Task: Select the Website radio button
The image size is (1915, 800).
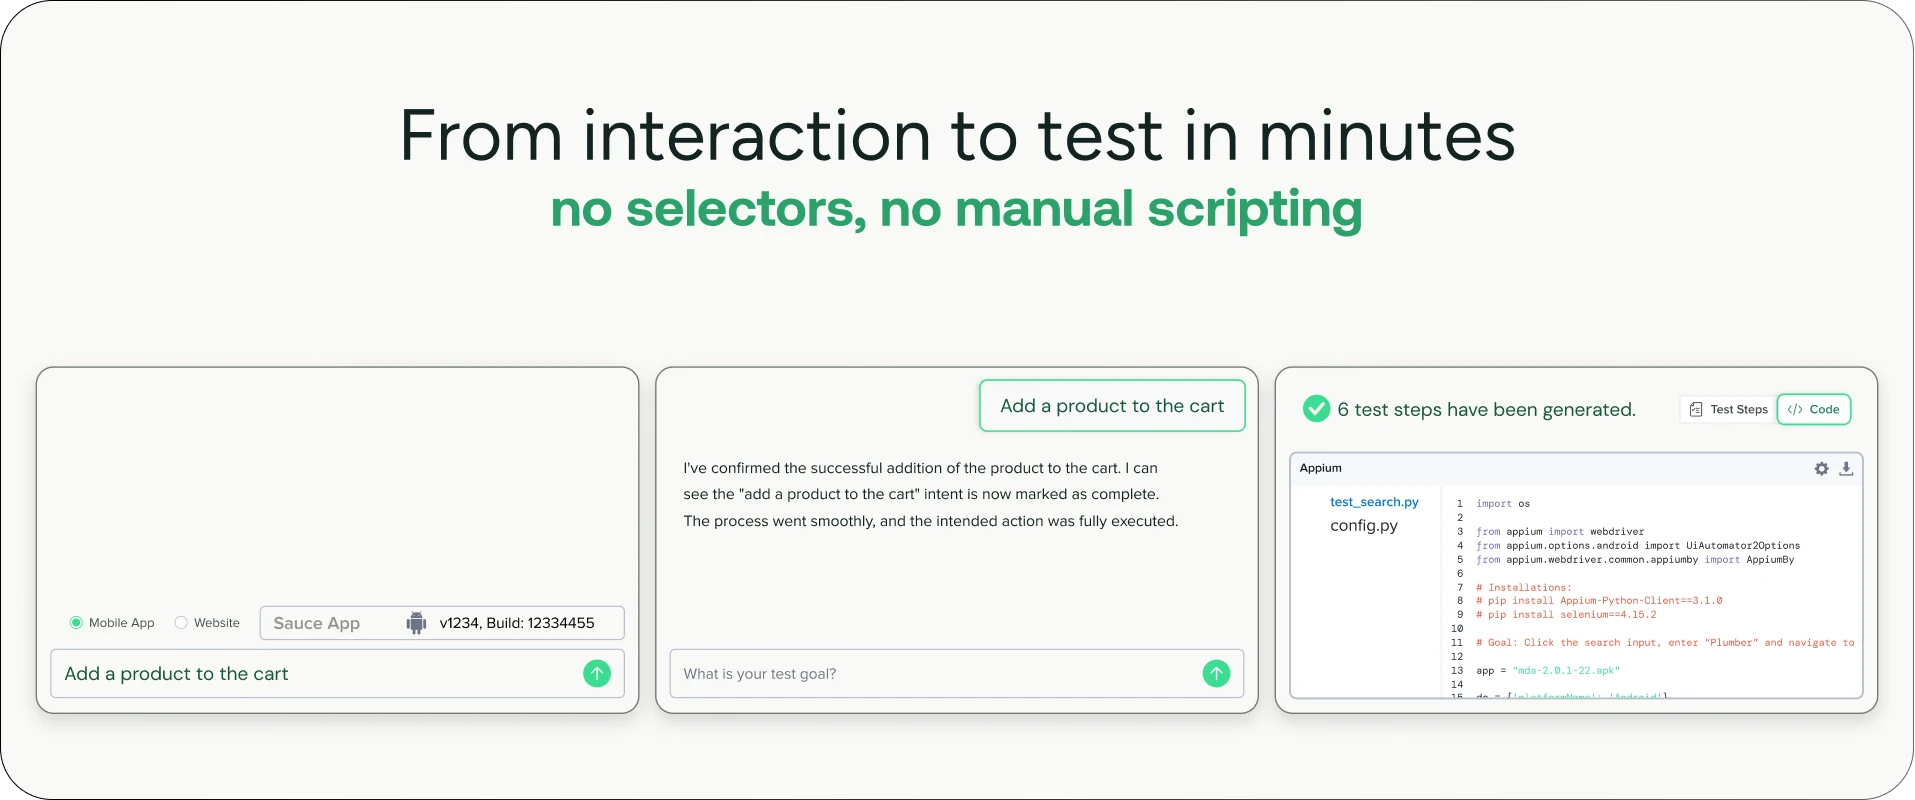Action: [181, 623]
